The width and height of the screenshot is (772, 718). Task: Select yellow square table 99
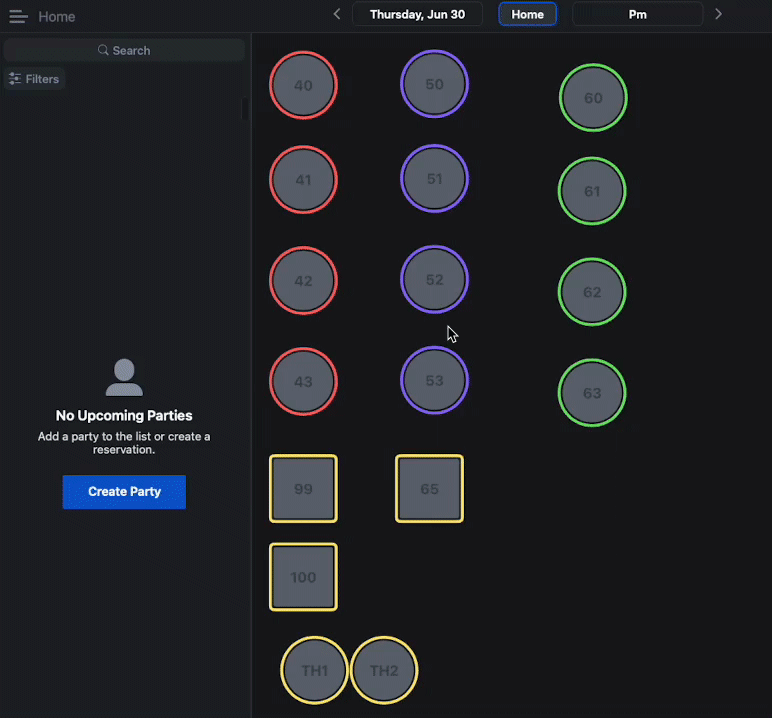click(303, 489)
